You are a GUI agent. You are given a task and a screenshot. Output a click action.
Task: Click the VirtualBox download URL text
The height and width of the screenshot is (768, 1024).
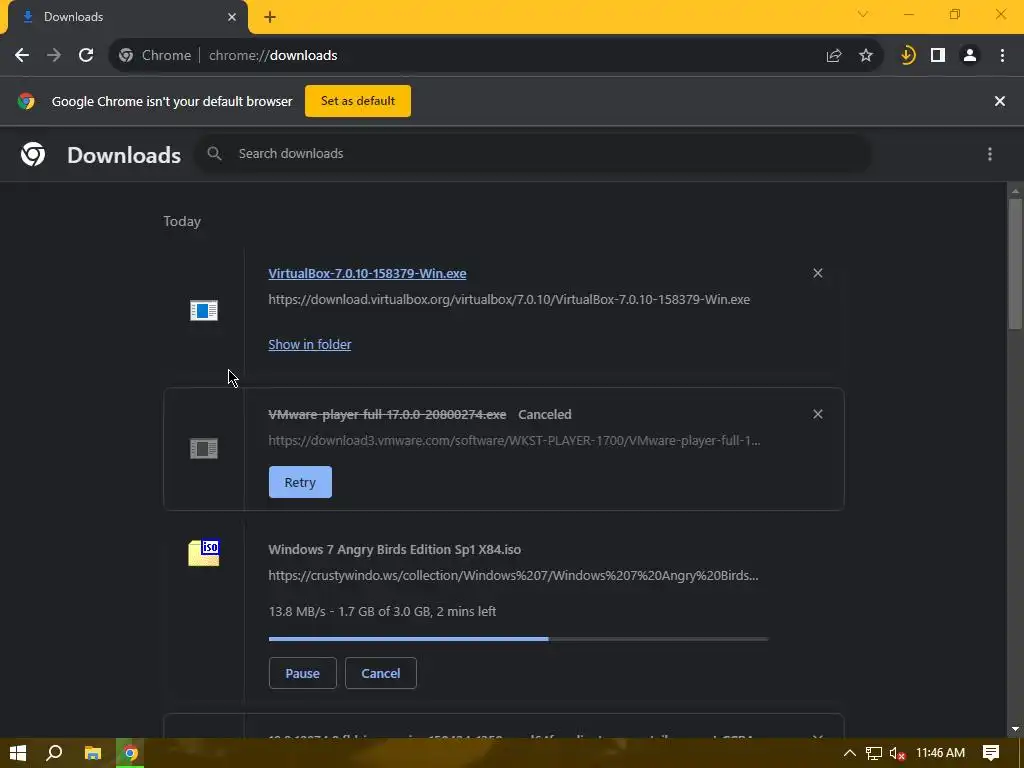pos(509,300)
